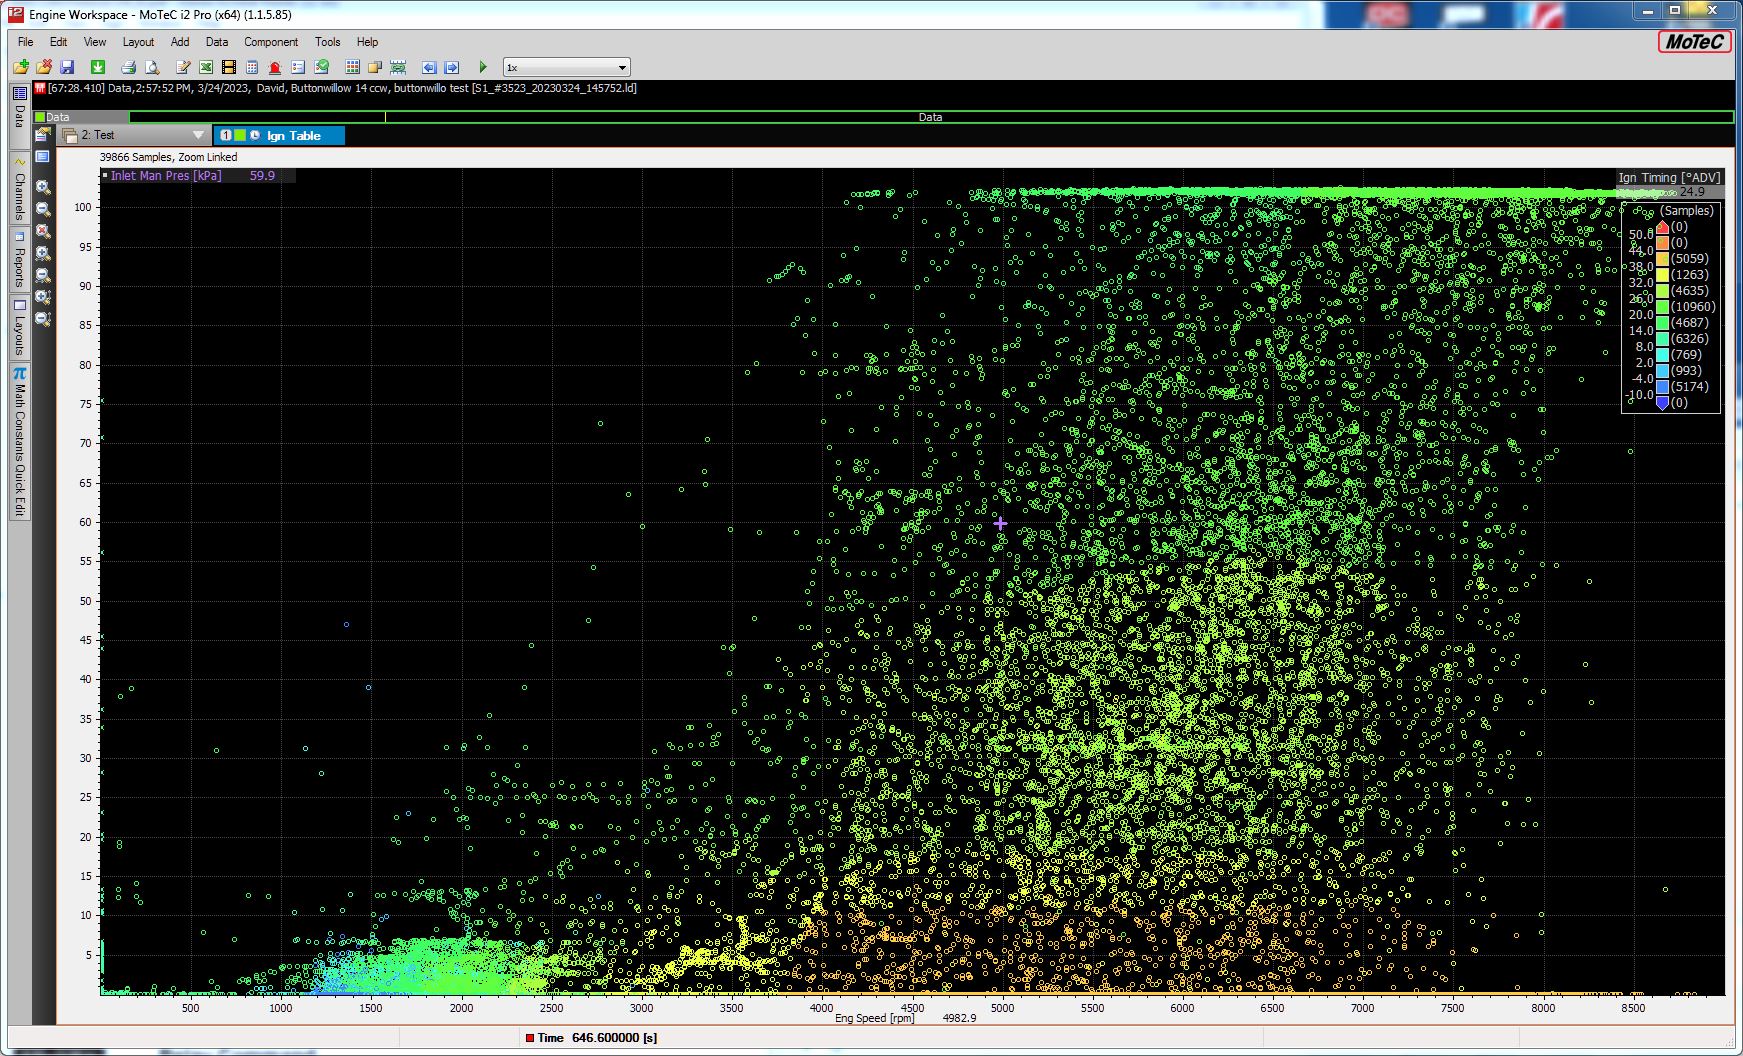Expand the '2: Test' worksheet dropdown
The height and width of the screenshot is (1056, 1743).
198,135
